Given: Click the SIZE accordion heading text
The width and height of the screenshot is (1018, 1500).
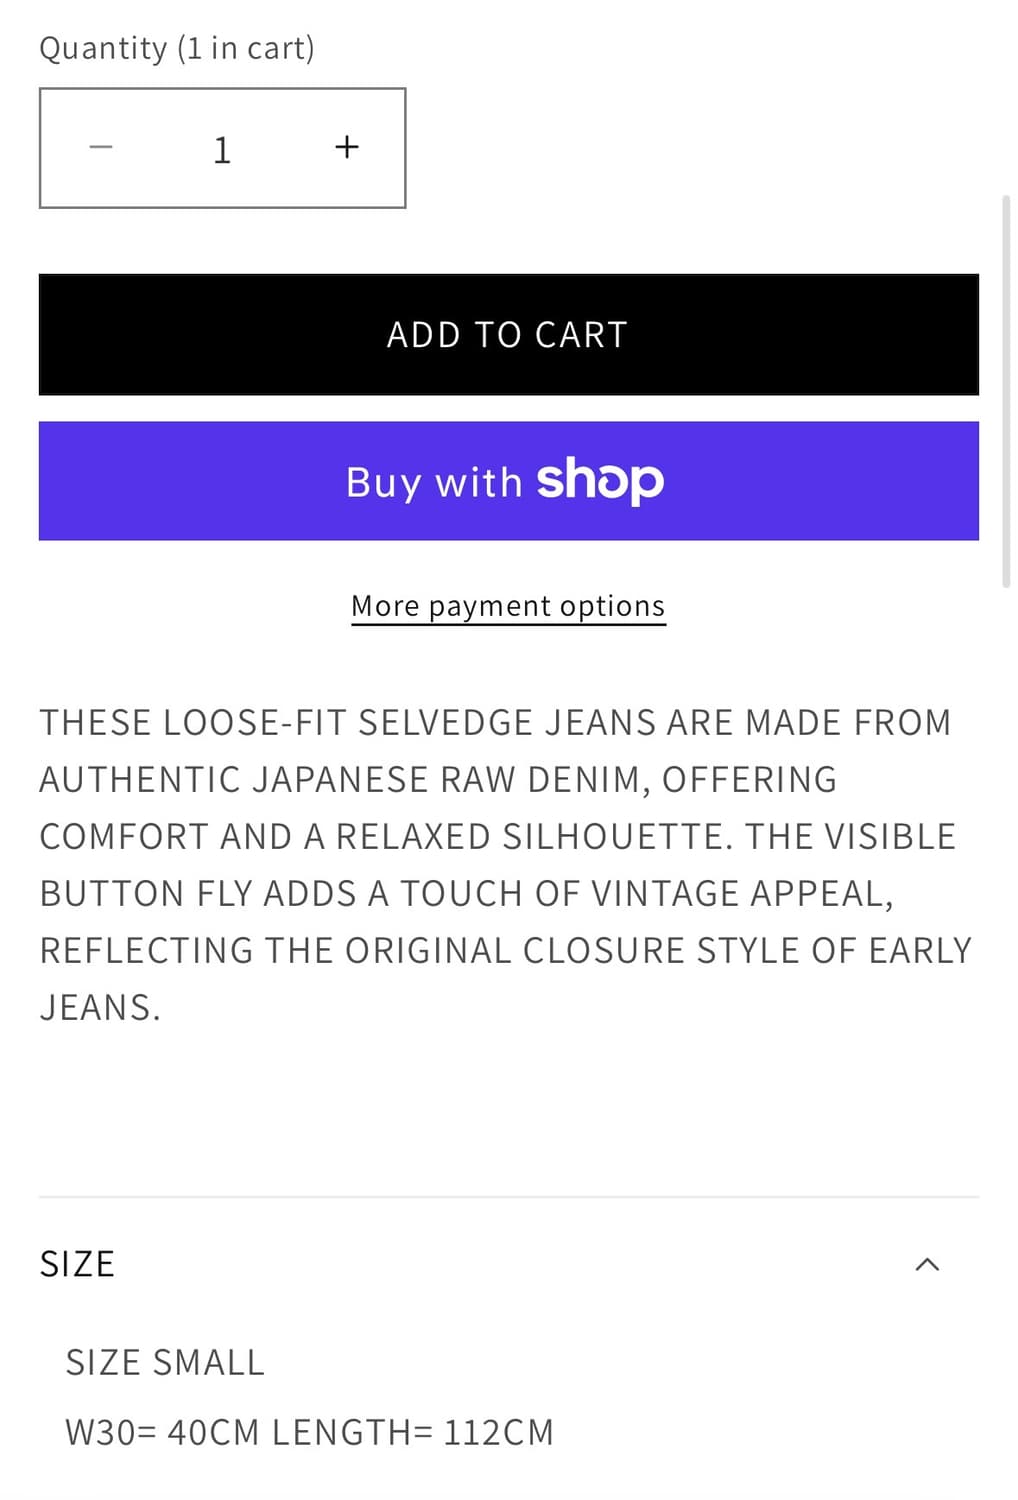Looking at the screenshot, I should (x=77, y=1264).
